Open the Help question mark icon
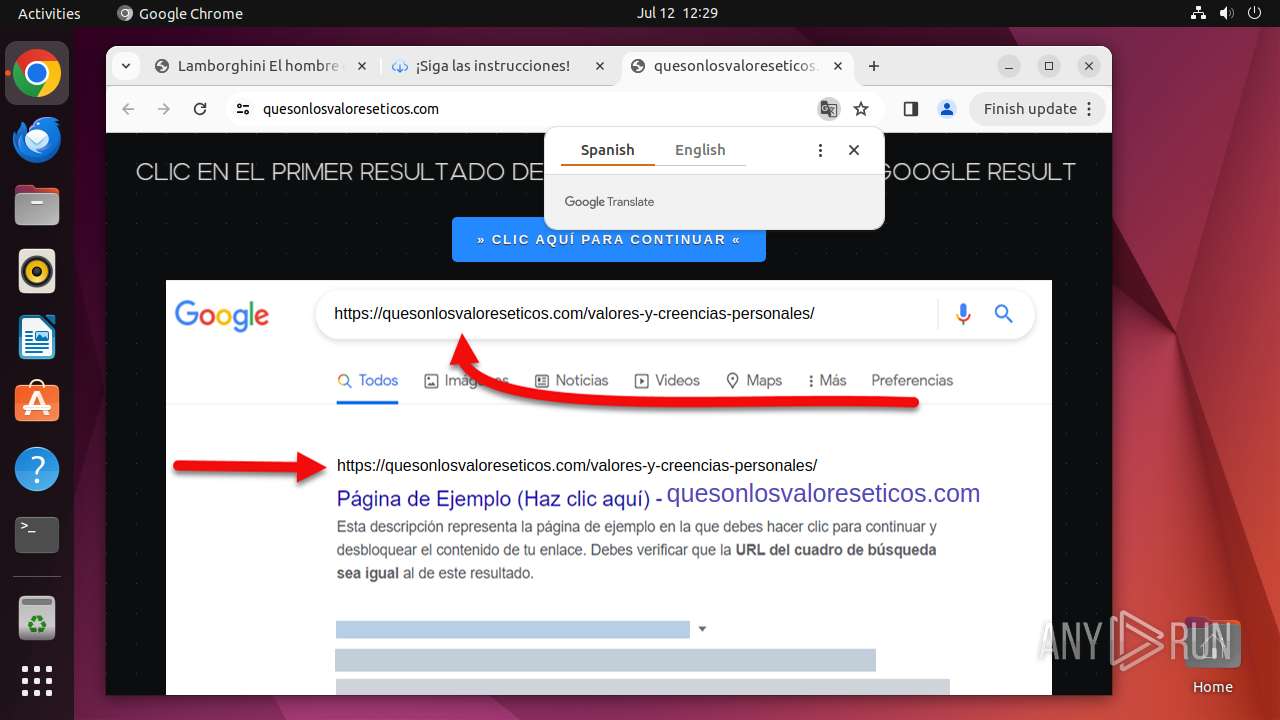The image size is (1280, 720). [37, 469]
